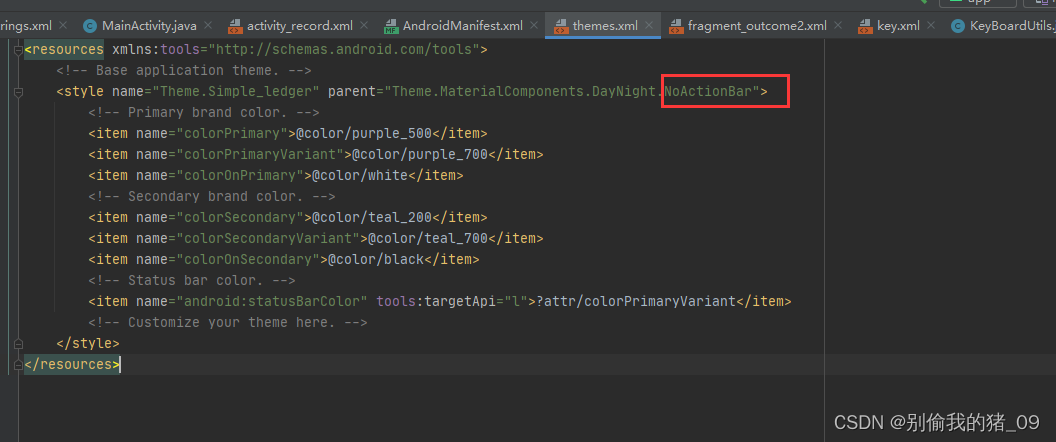This screenshot has width=1056, height=442.
Task: Click the ?attr/colorPrimaryVariant status bar value
Action: pos(636,301)
